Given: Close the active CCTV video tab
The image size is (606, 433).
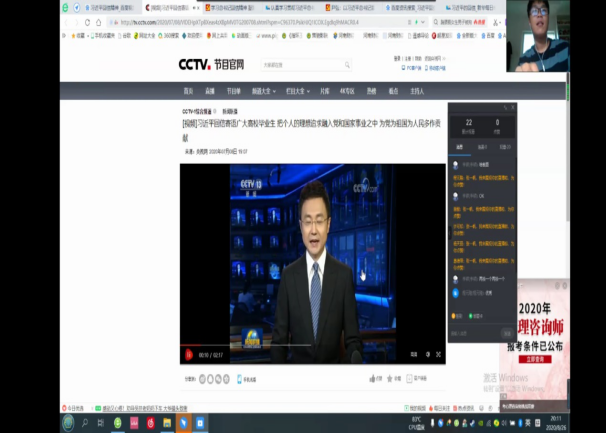Looking at the screenshot, I should coord(199,7).
